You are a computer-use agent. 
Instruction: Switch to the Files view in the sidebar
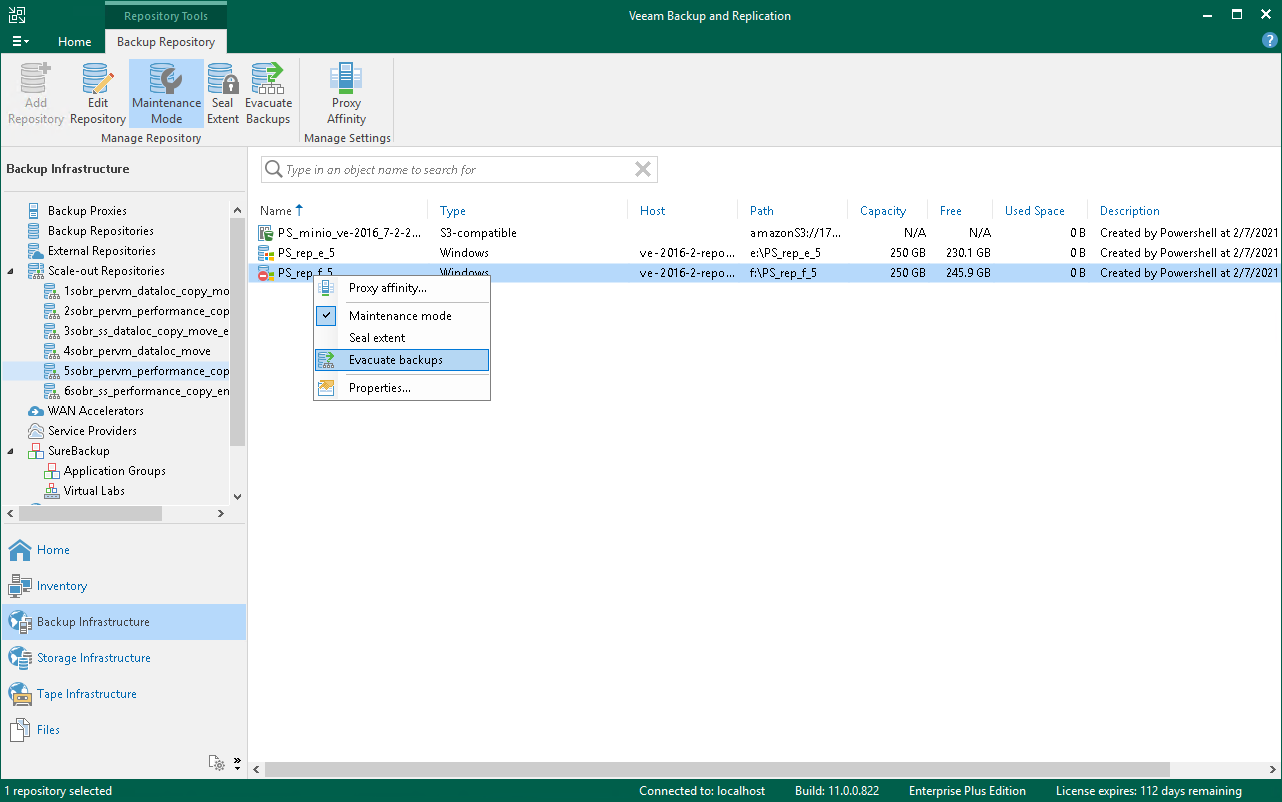point(47,729)
